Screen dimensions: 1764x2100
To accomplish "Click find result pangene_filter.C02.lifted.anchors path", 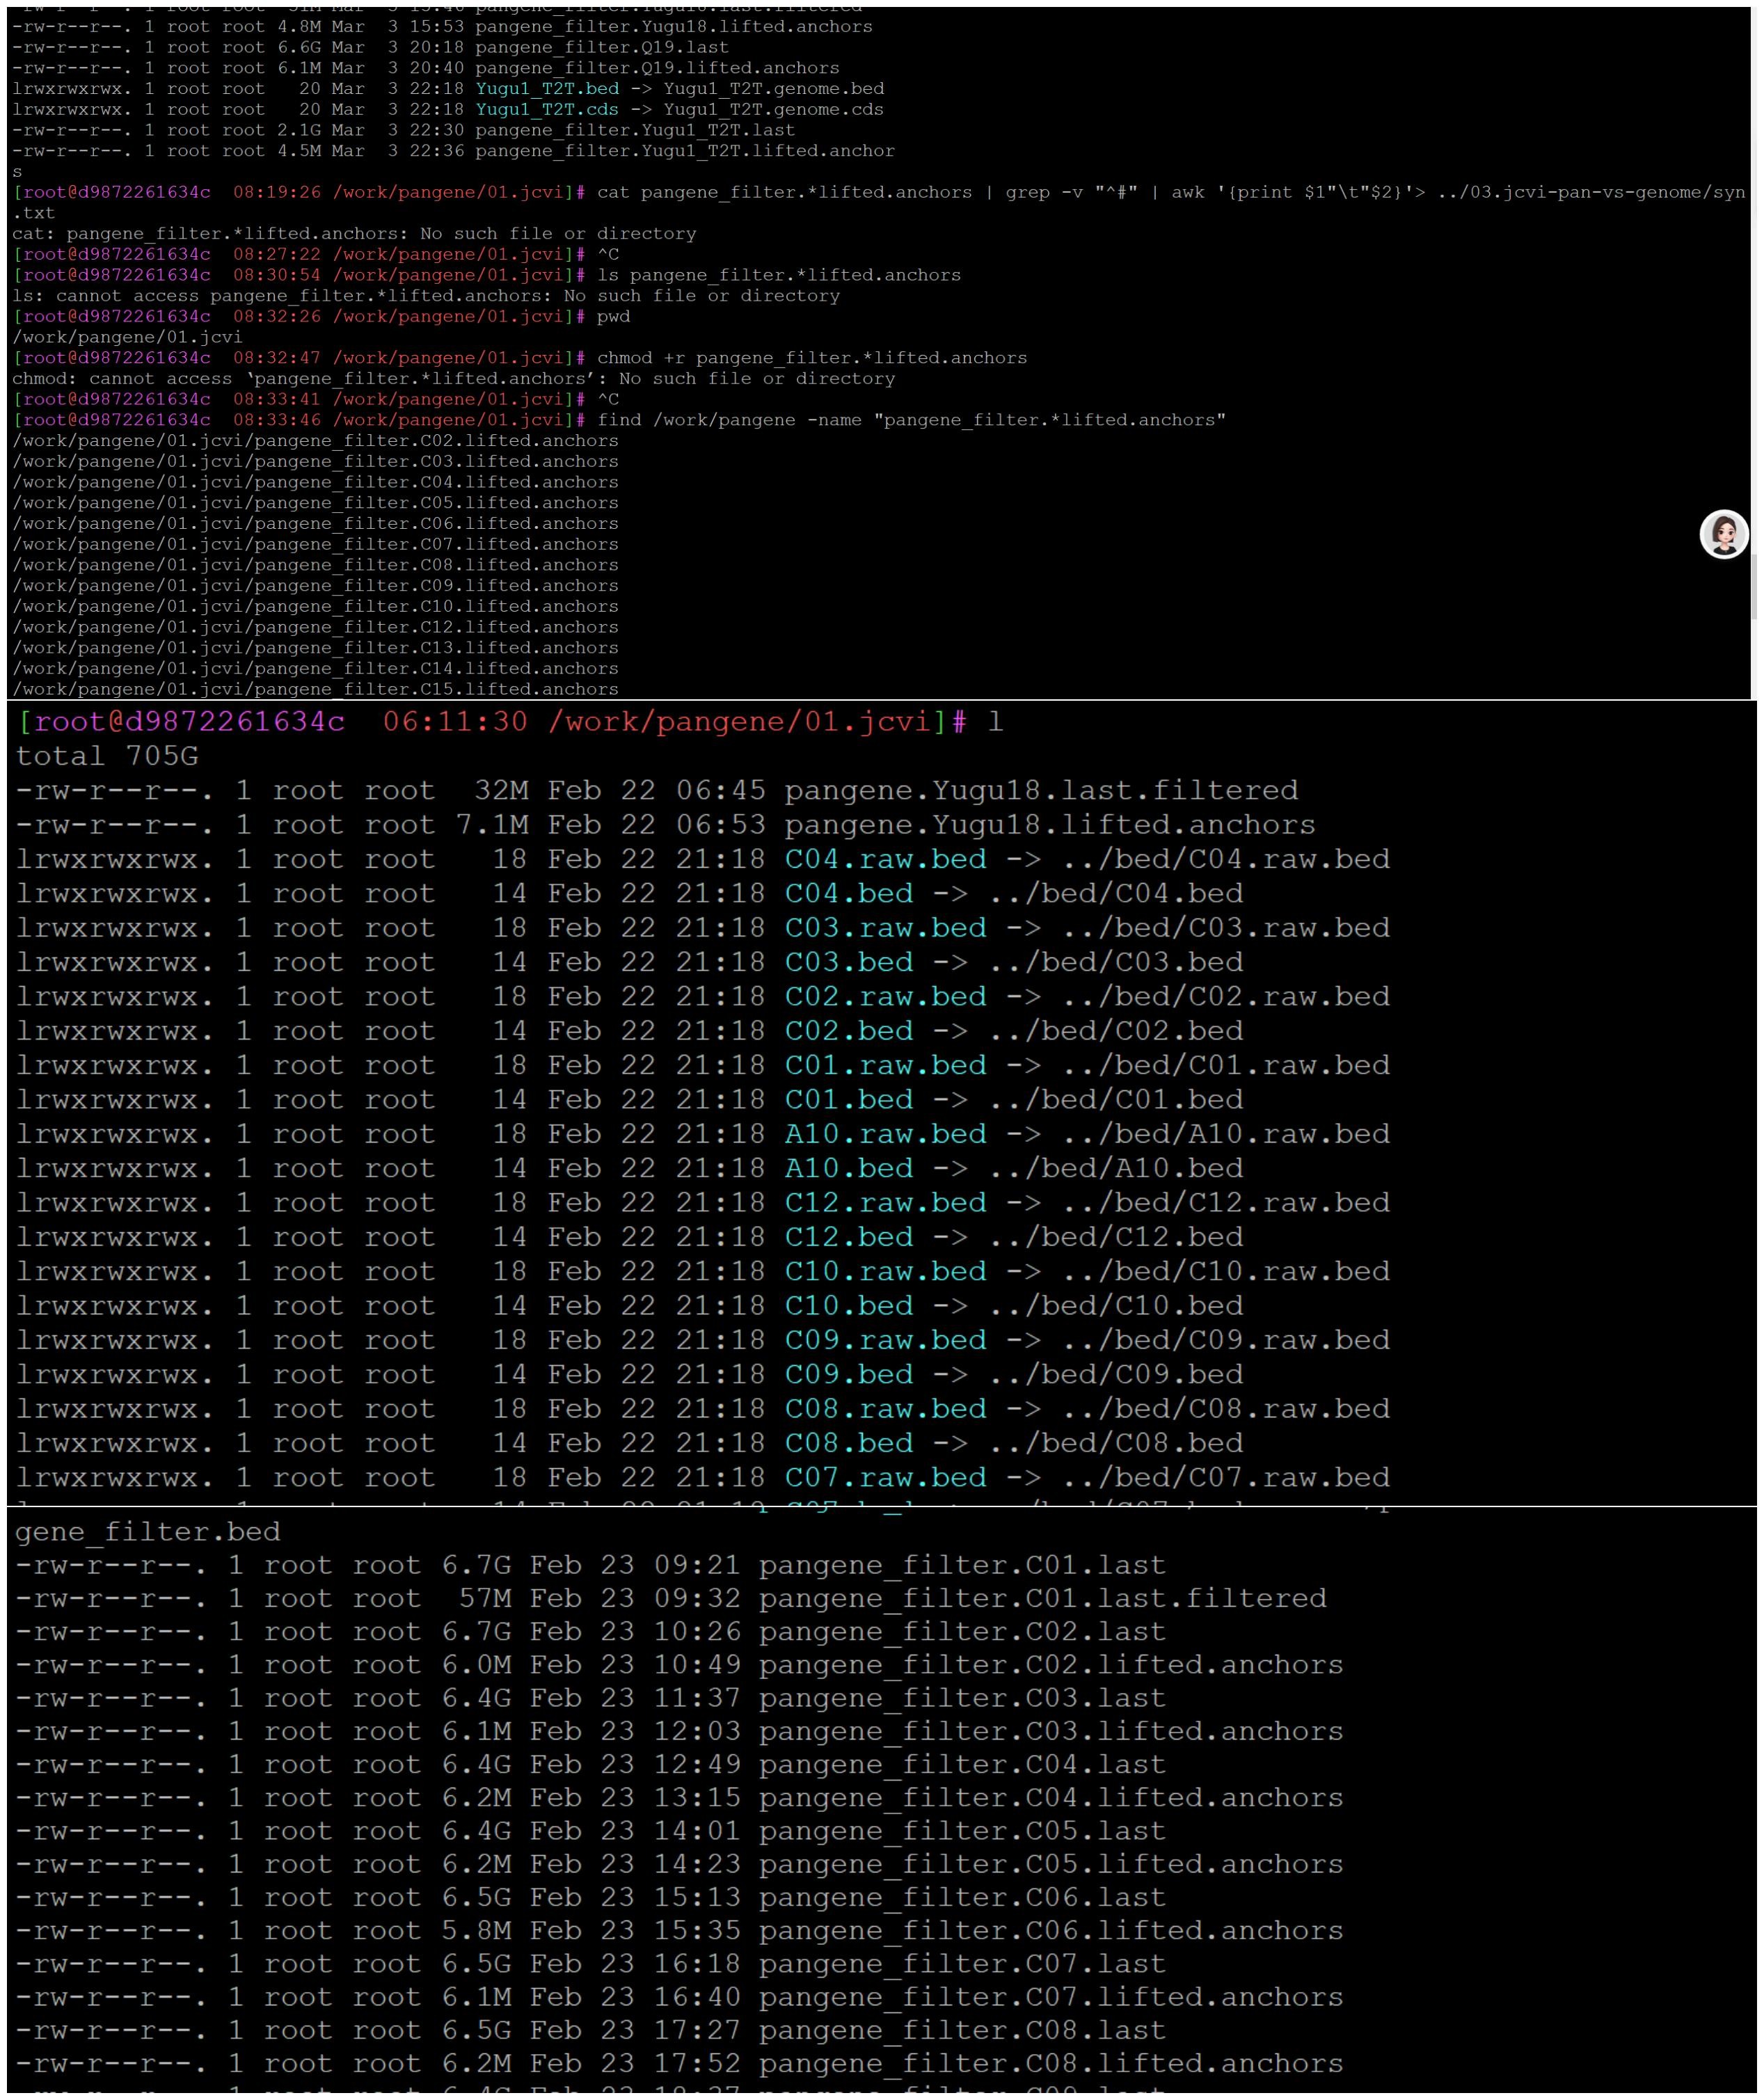I will coord(316,440).
